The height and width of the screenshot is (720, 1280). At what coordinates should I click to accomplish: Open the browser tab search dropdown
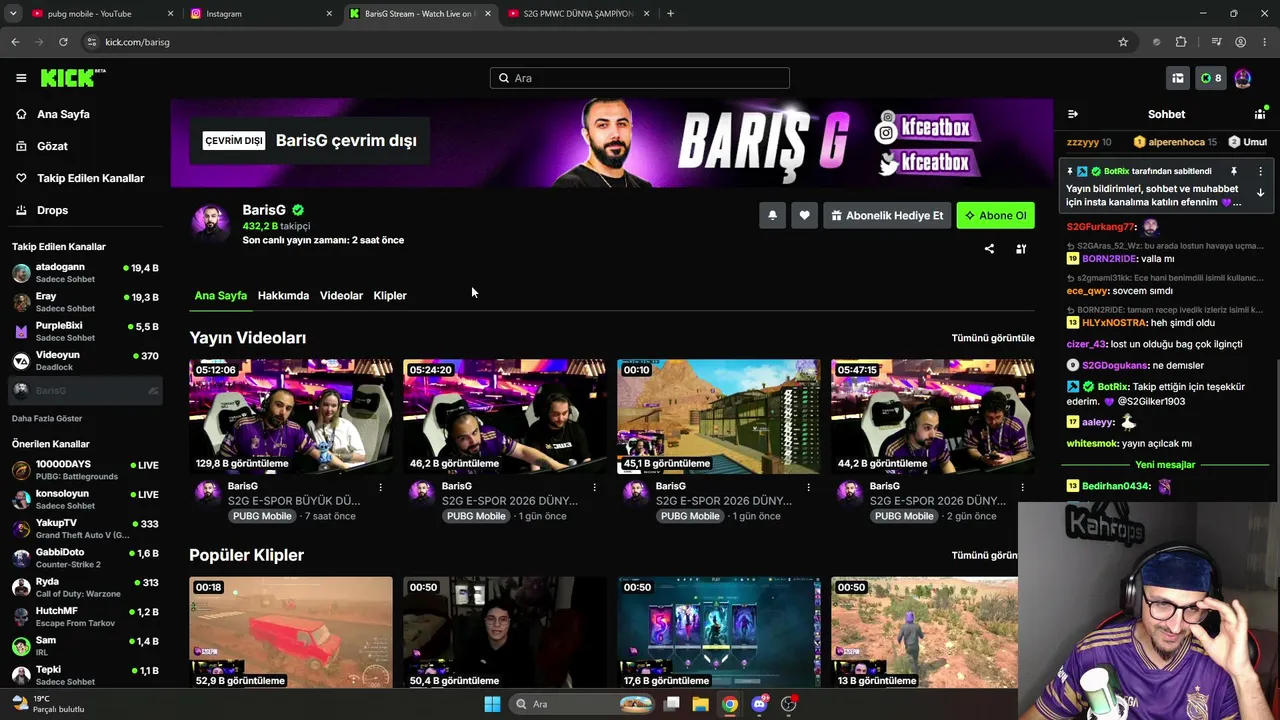pos(12,14)
